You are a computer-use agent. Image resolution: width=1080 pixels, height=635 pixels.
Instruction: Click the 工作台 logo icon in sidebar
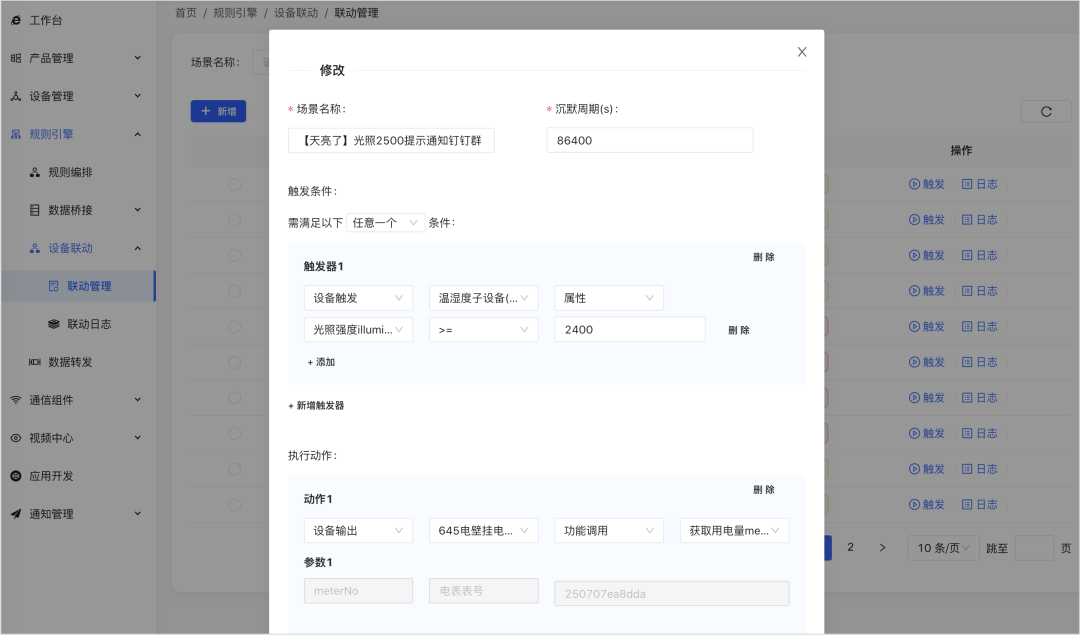click(16, 20)
